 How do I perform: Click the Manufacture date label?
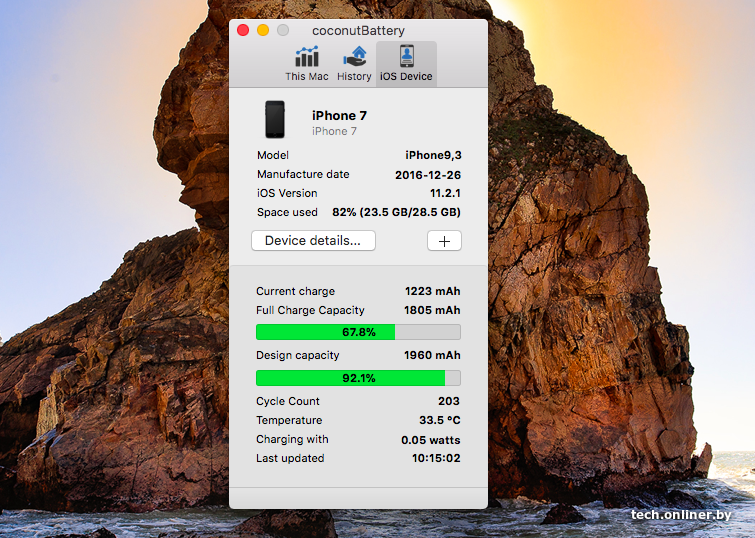tap(303, 174)
